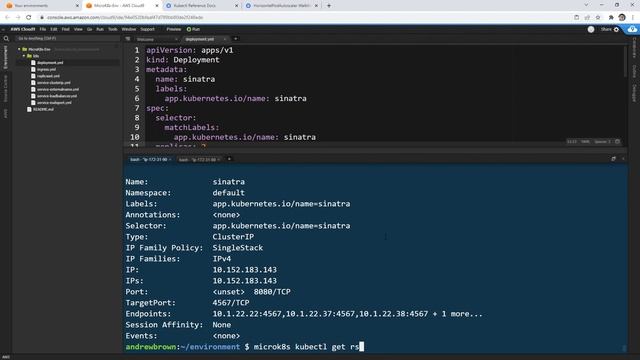Reload the browser page
The image size is (640, 360).
(29, 18)
